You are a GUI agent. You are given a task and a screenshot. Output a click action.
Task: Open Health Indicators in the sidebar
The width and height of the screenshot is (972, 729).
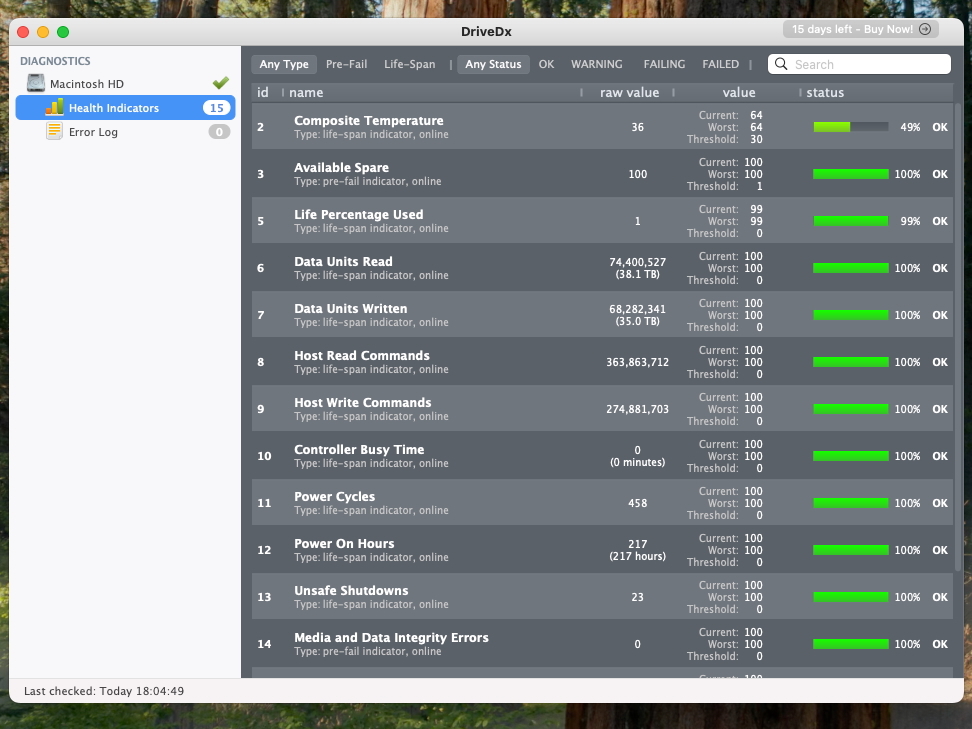point(125,107)
